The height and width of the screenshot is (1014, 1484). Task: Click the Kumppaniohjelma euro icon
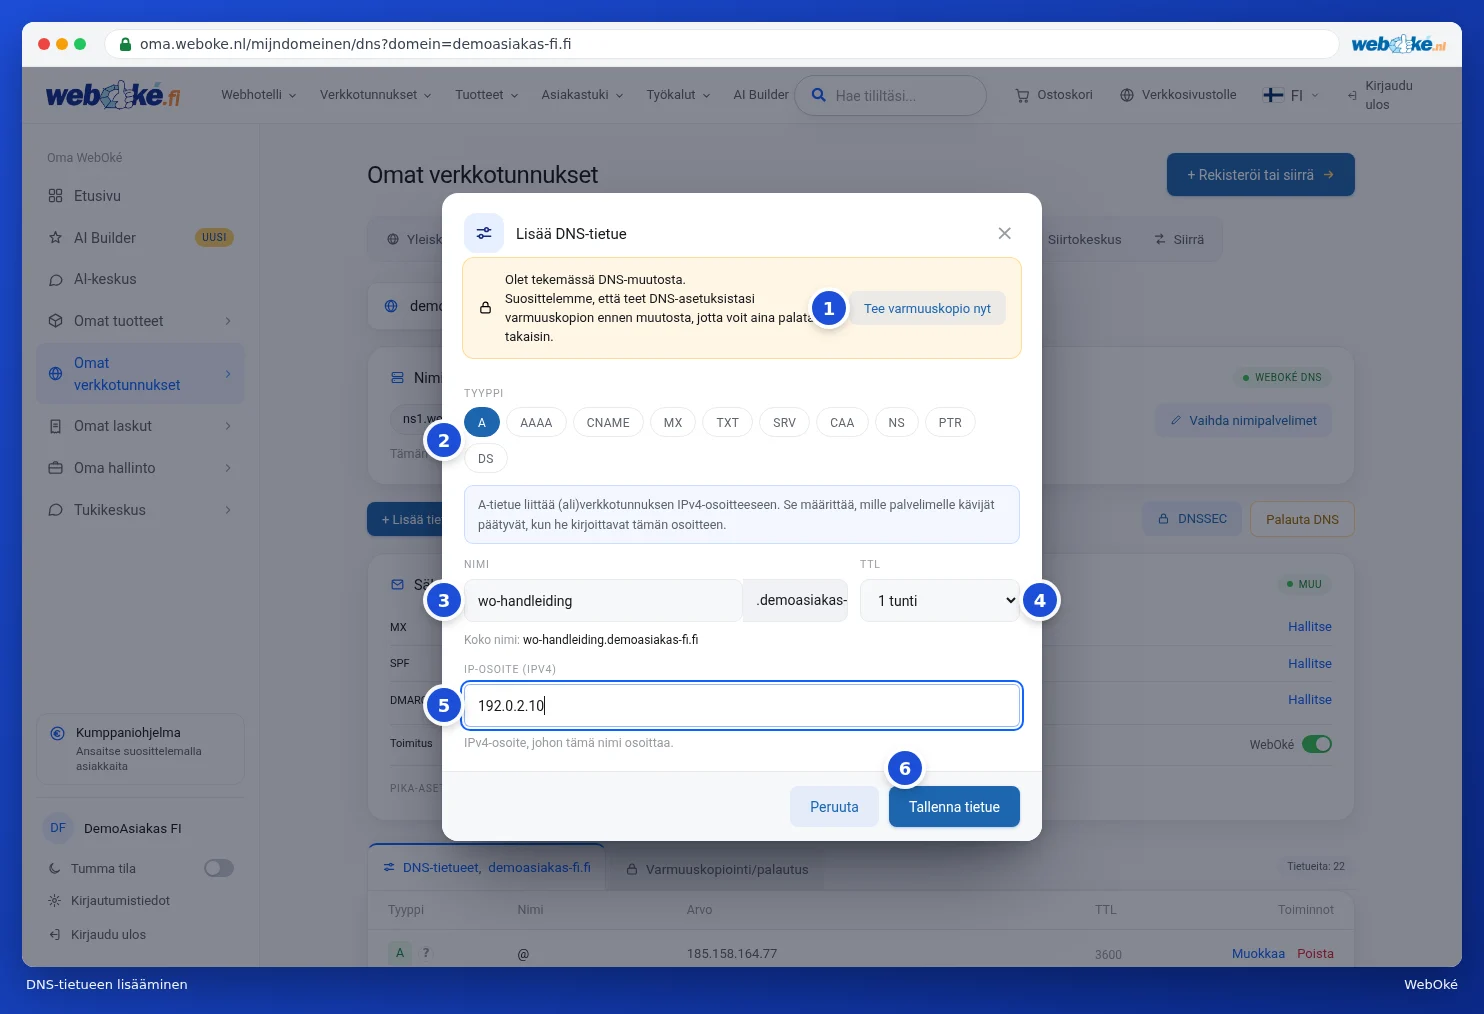[57, 733]
